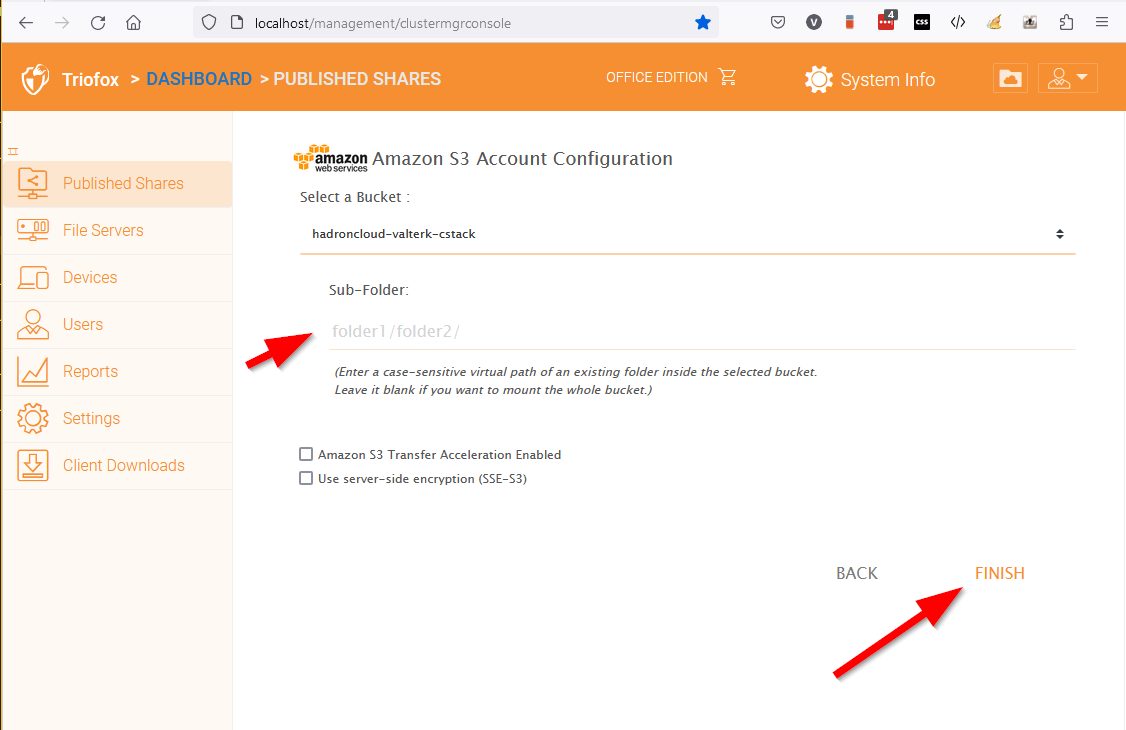Image resolution: width=1126 pixels, height=730 pixels.
Task: Open the browser hamburger menu
Action: [x=1102, y=23]
